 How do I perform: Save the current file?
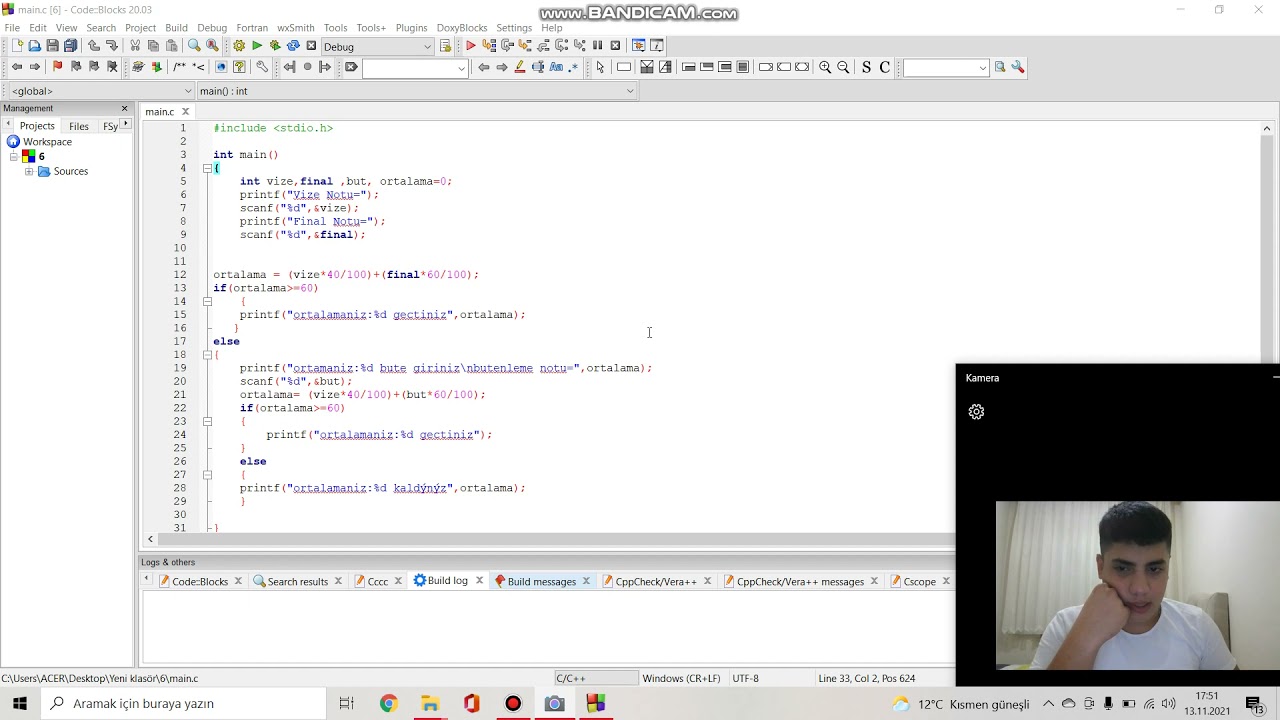pos(53,46)
